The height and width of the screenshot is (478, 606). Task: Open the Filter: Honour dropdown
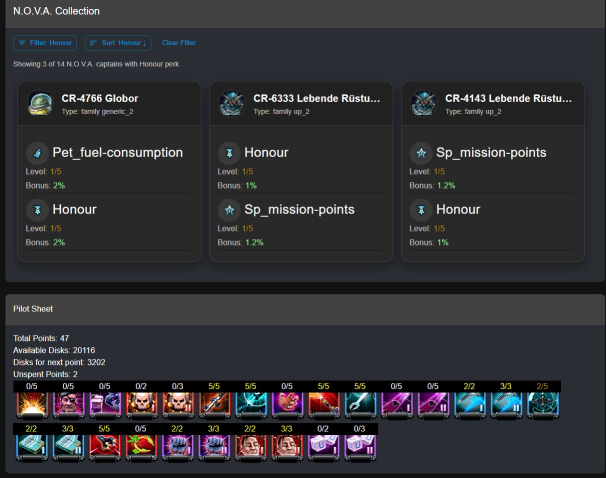click(x=45, y=43)
